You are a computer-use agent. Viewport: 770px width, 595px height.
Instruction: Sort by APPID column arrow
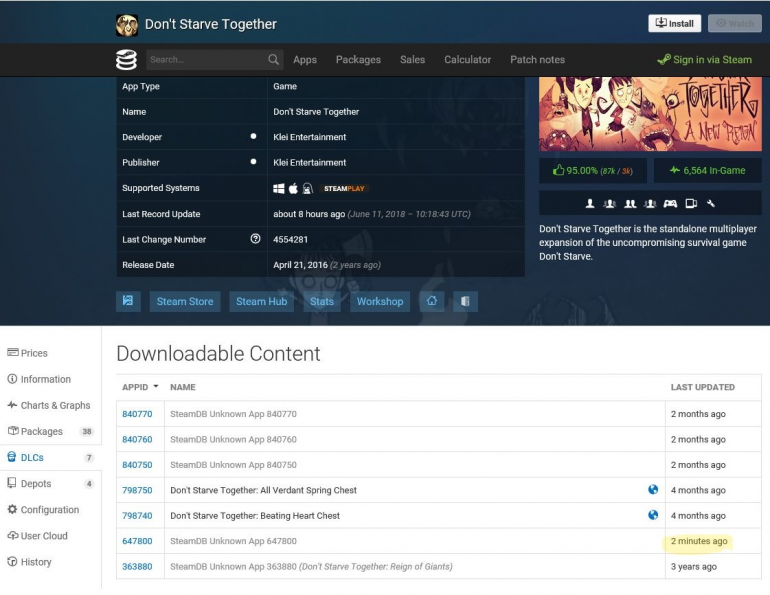pos(156,386)
